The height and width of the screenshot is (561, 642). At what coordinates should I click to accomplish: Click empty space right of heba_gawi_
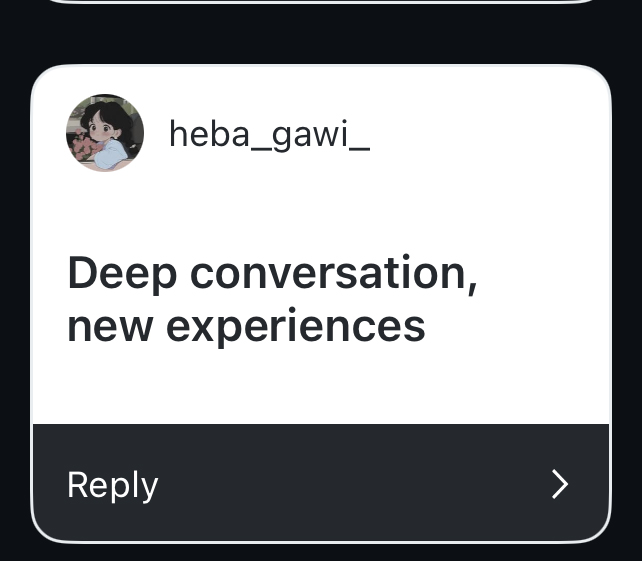point(480,133)
